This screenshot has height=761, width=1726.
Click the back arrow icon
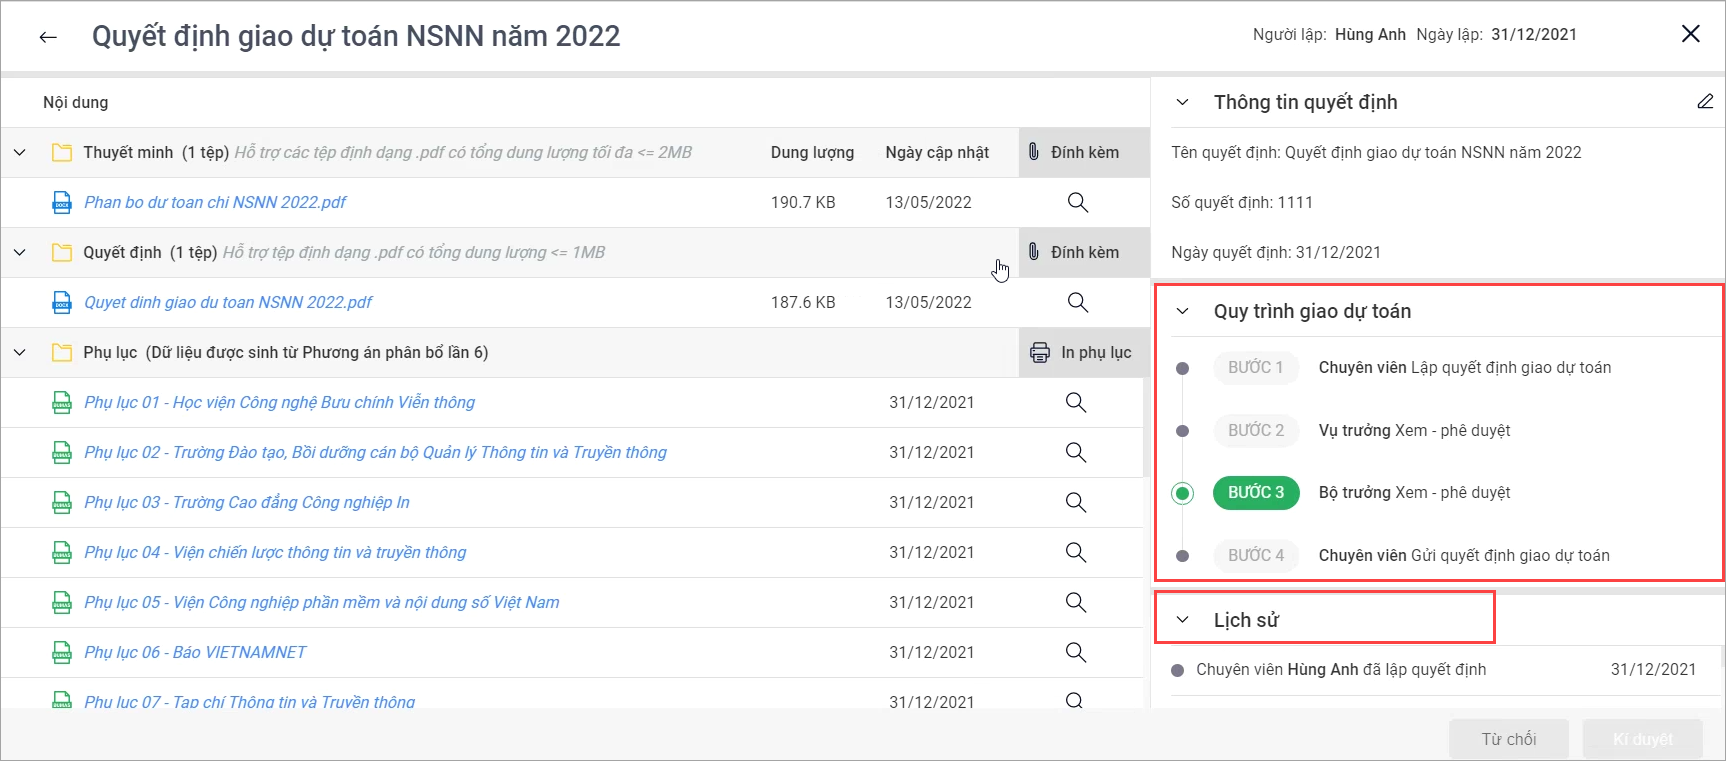coord(48,37)
